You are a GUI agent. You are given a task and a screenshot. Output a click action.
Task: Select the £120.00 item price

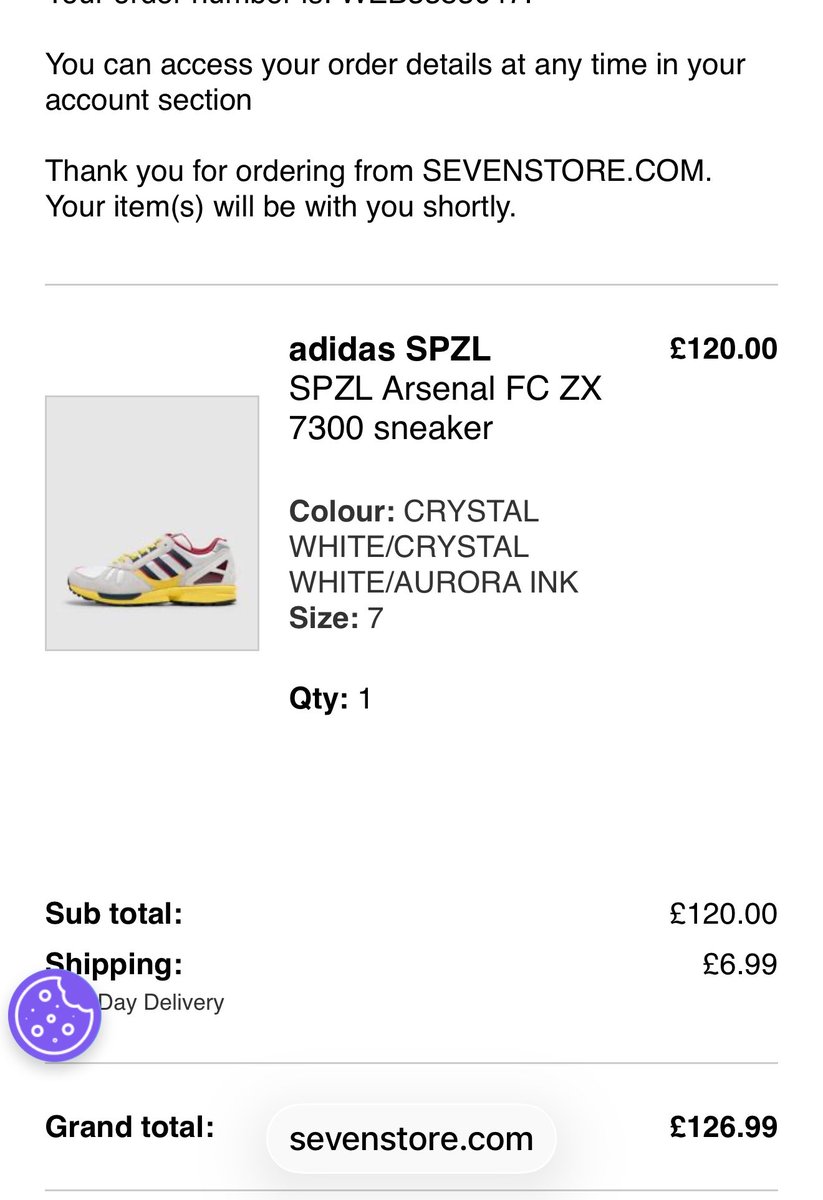point(723,349)
